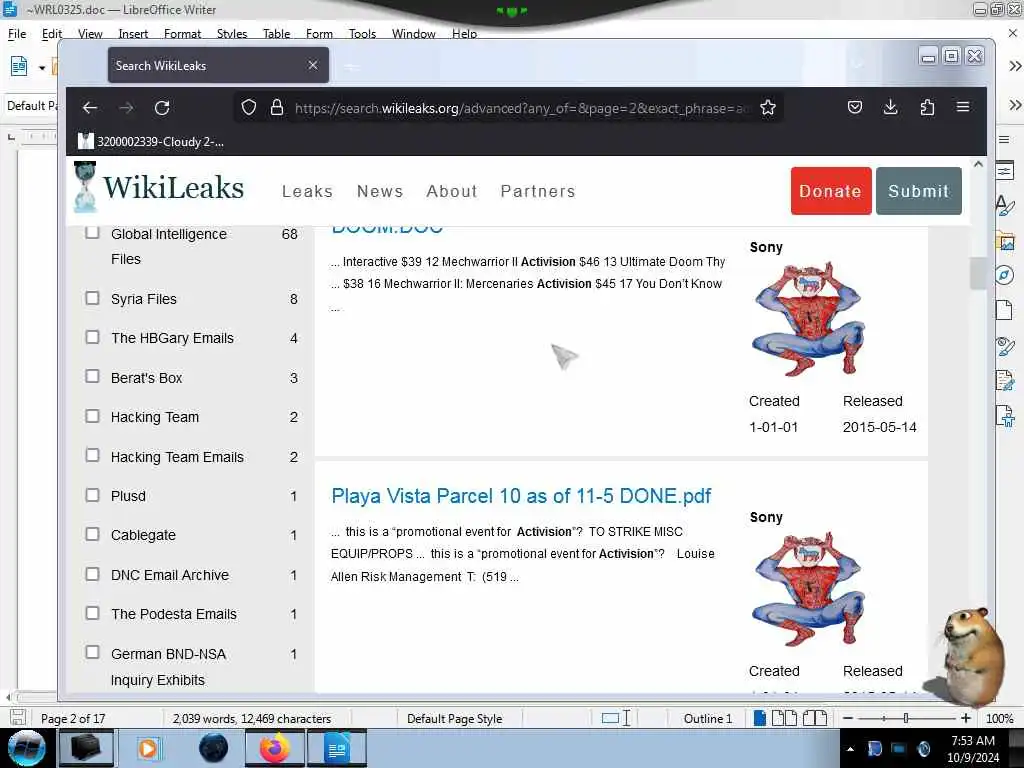Open New document dropdown arrow

click(x=42, y=67)
